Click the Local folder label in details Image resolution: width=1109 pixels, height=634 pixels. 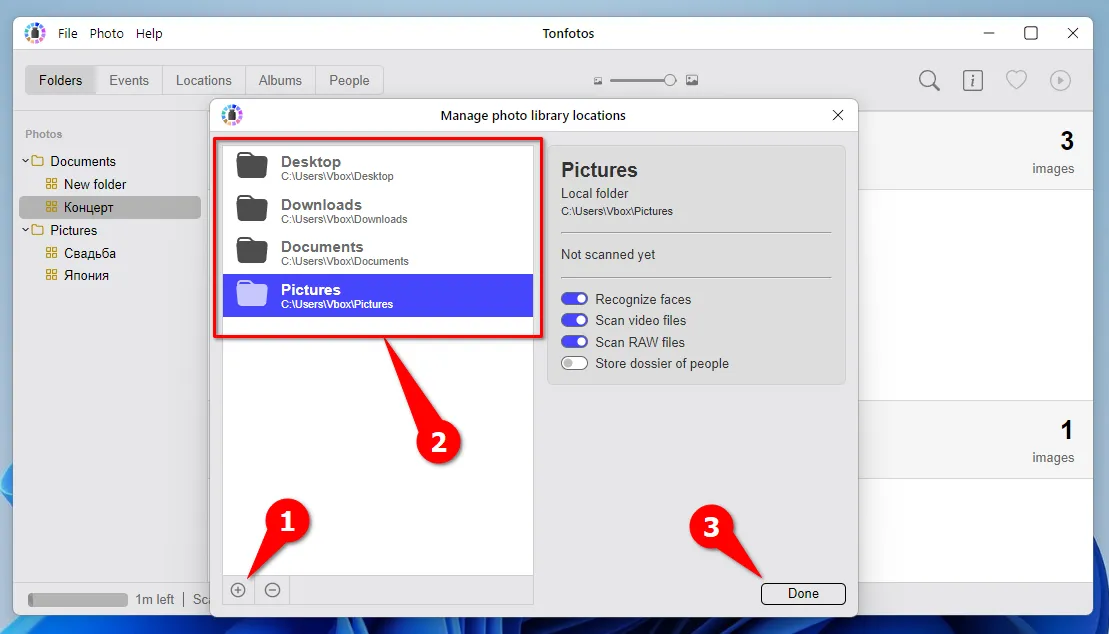595,193
